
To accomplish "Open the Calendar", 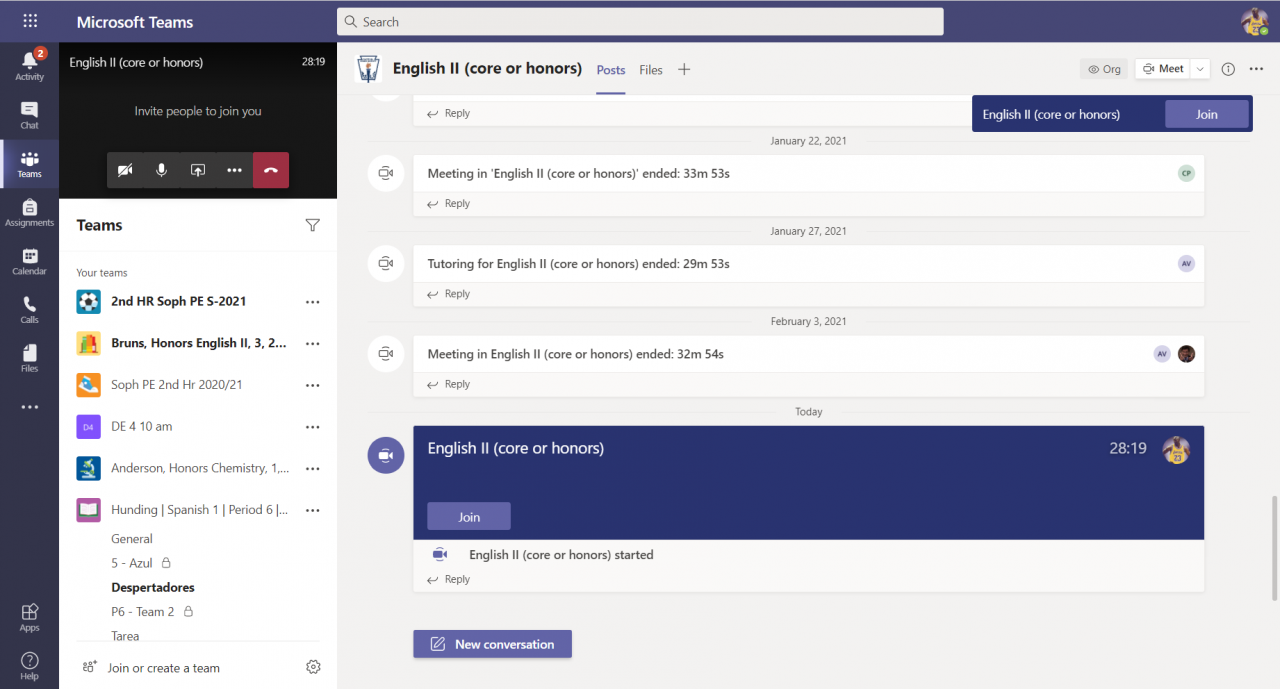I will (x=29, y=261).
